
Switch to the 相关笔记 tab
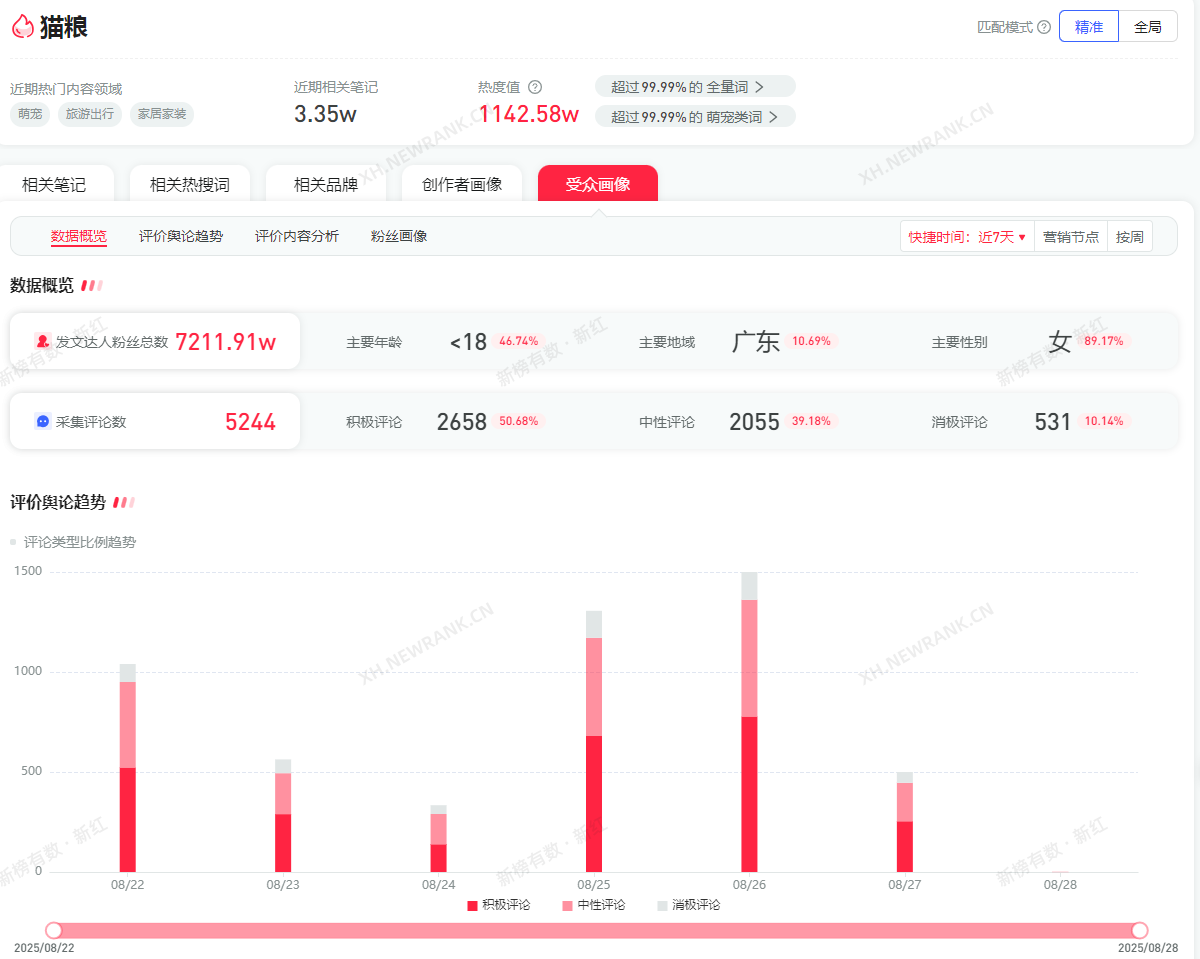point(54,185)
